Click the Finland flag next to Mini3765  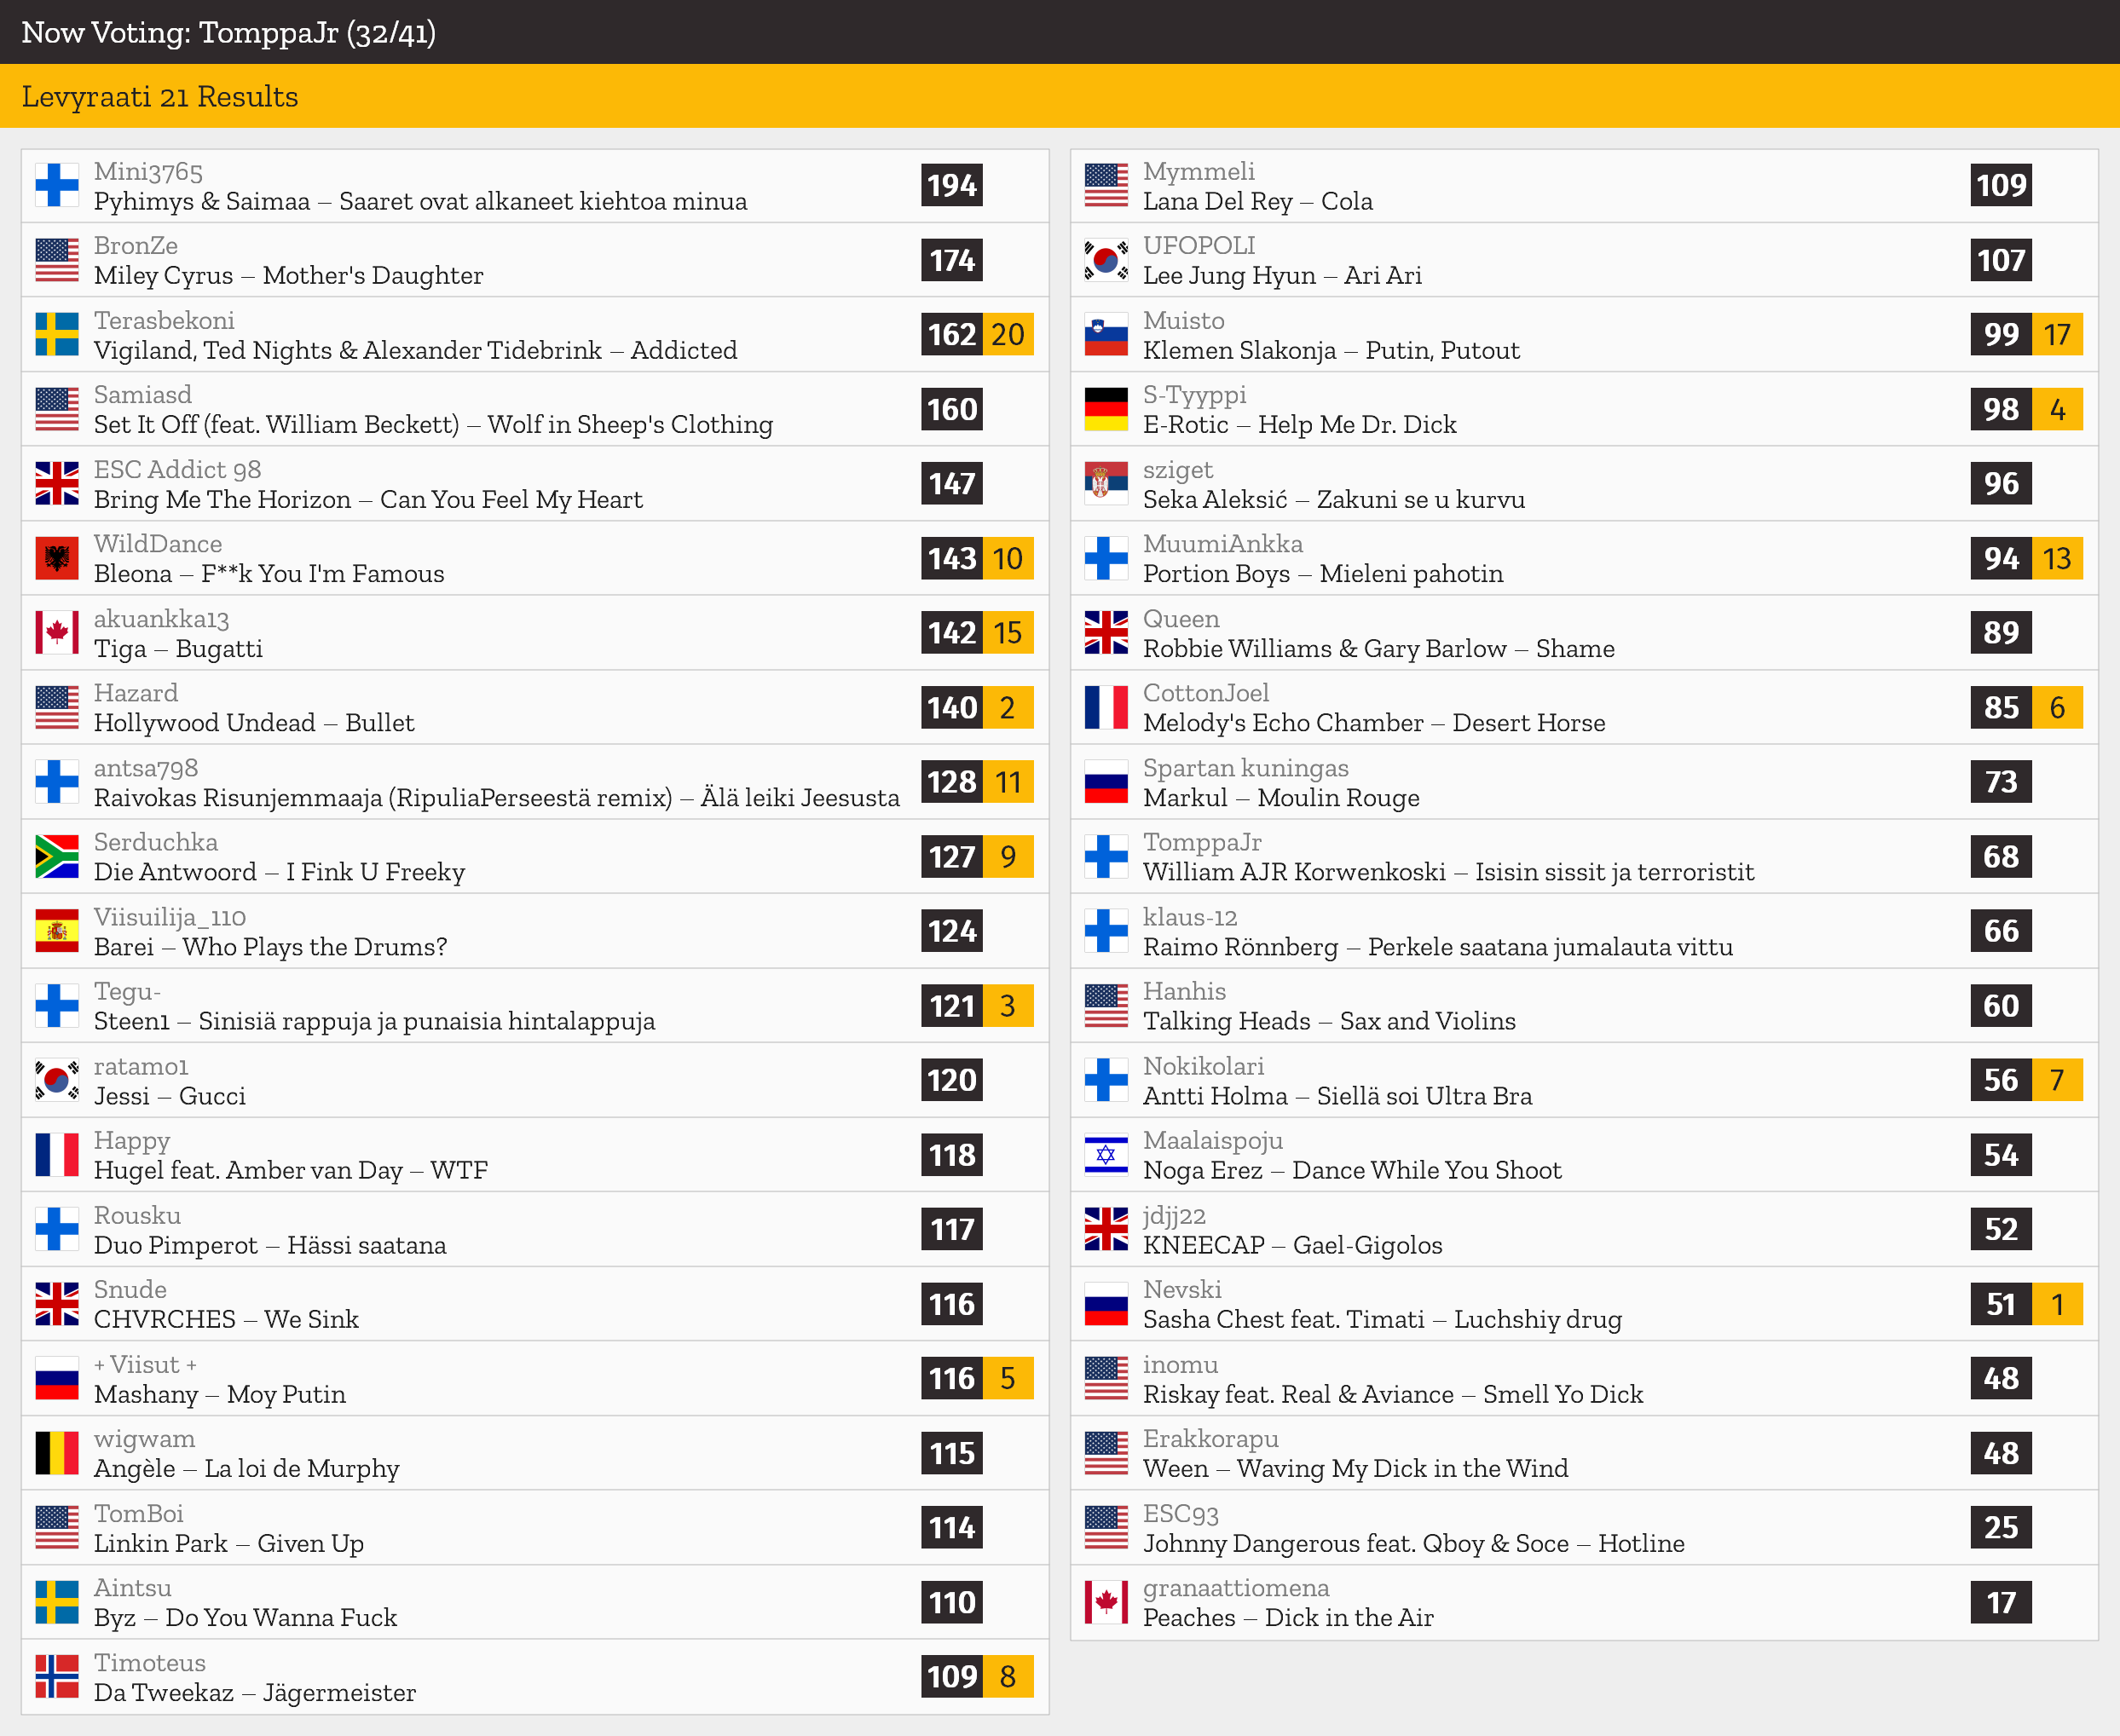tap(57, 186)
